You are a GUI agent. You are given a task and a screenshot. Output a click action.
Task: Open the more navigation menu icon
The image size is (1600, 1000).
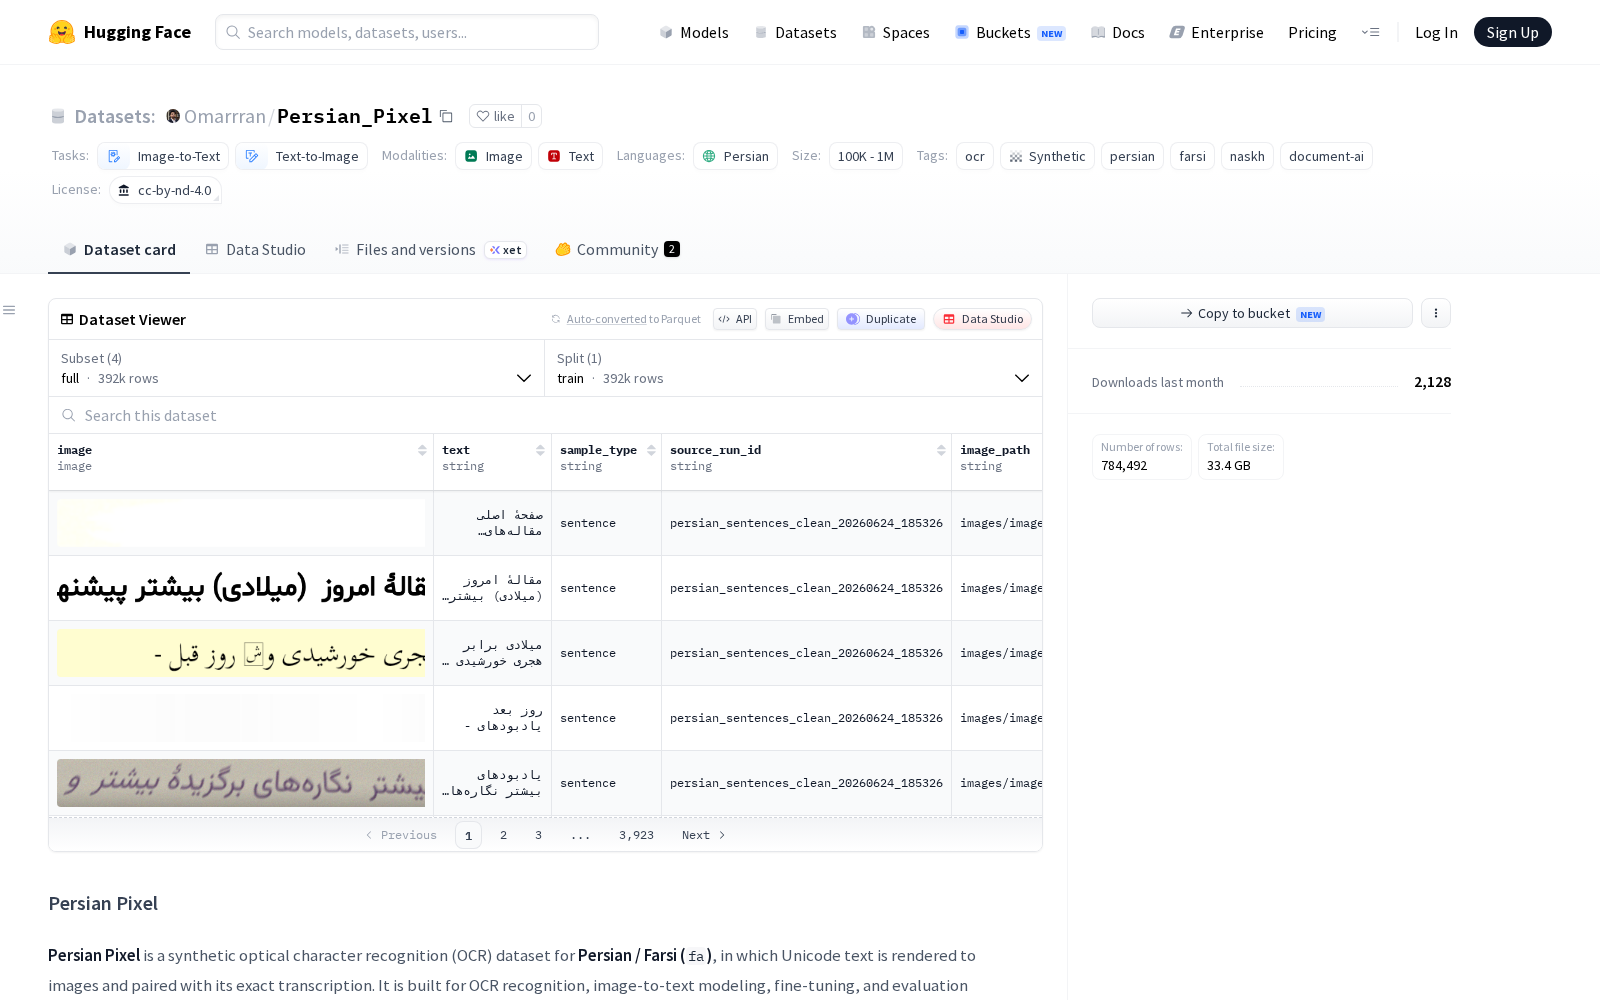pyautogui.click(x=1370, y=32)
